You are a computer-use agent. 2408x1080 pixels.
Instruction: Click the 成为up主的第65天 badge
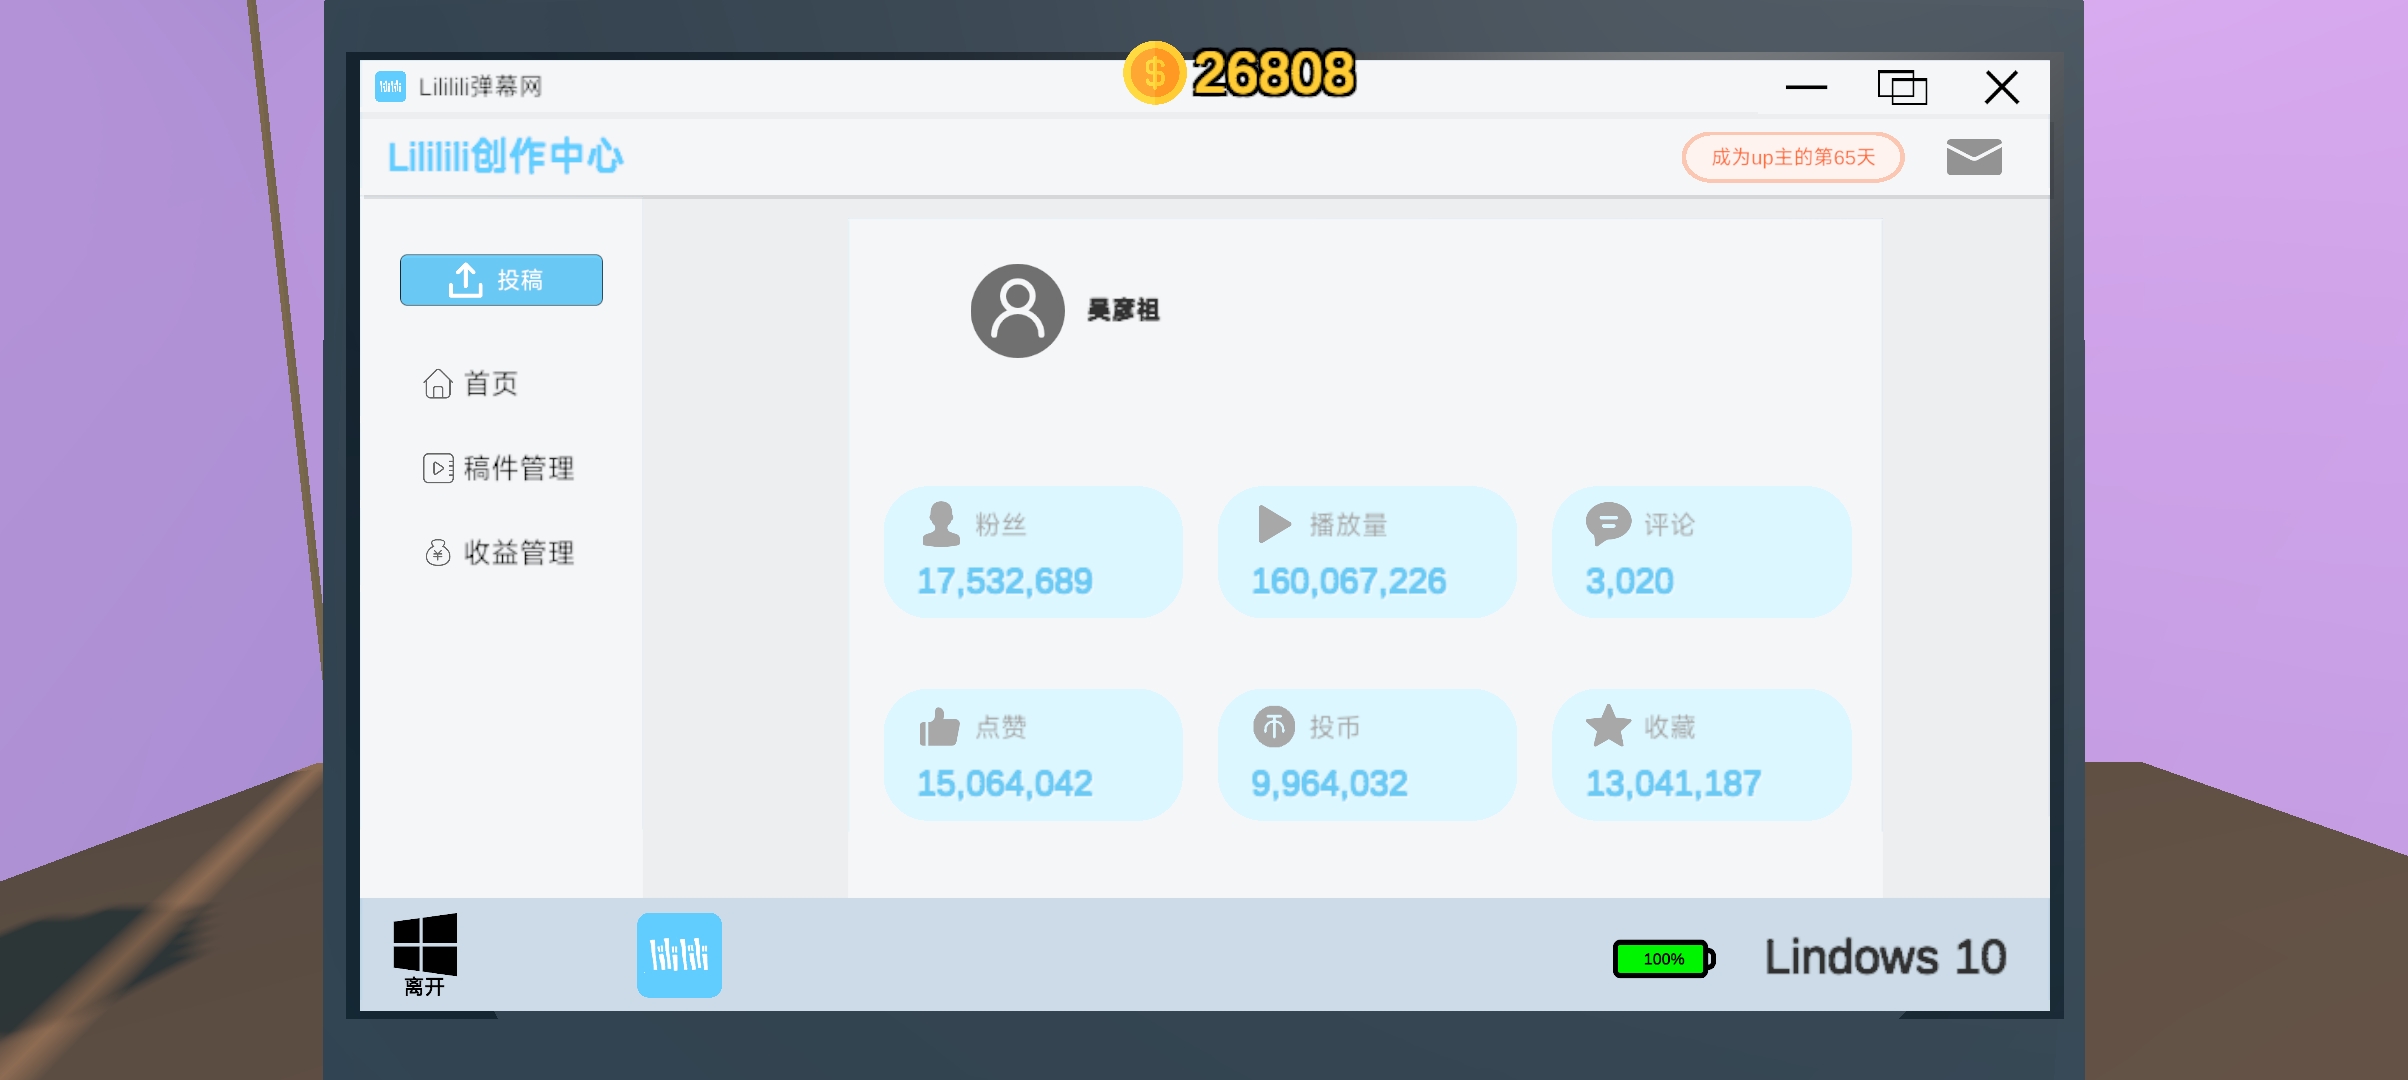pyautogui.click(x=1793, y=157)
